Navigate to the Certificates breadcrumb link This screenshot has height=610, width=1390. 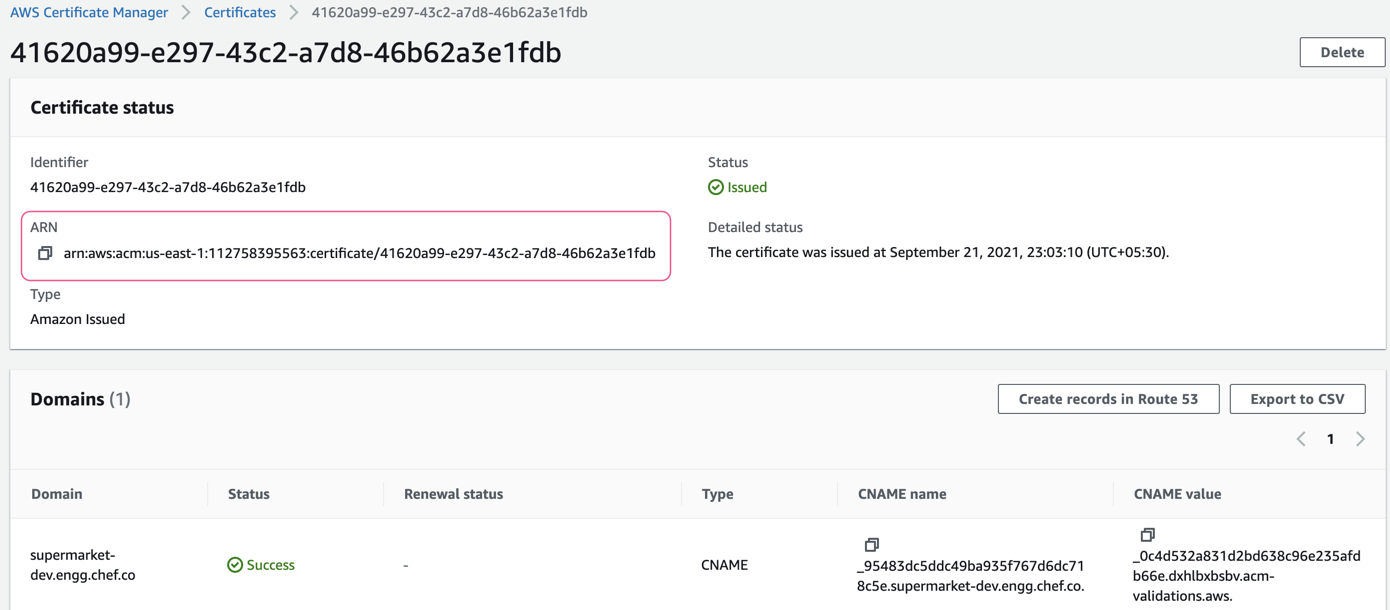click(239, 12)
